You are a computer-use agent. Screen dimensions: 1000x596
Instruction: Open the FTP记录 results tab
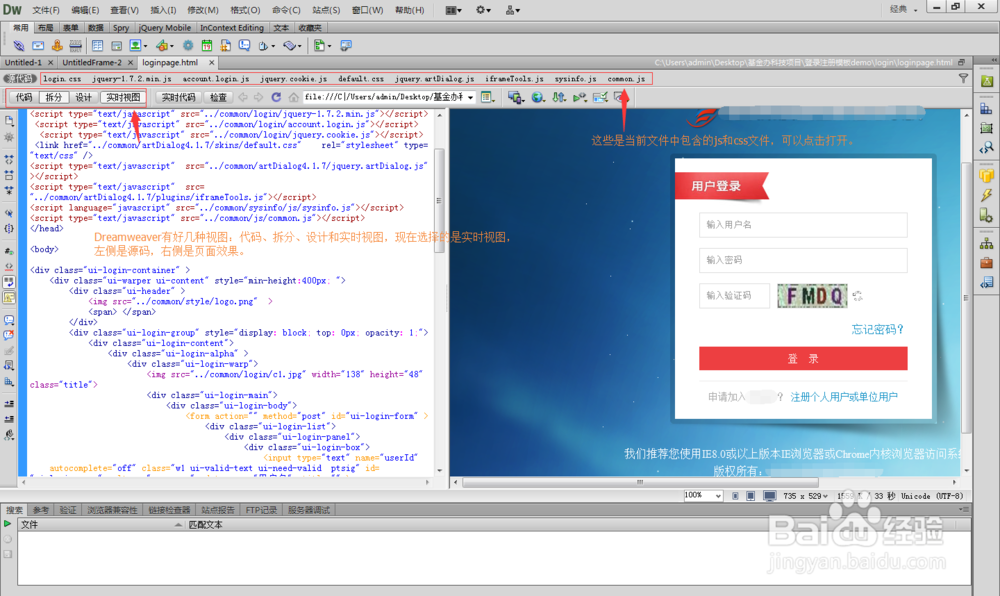(x=261, y=510)
